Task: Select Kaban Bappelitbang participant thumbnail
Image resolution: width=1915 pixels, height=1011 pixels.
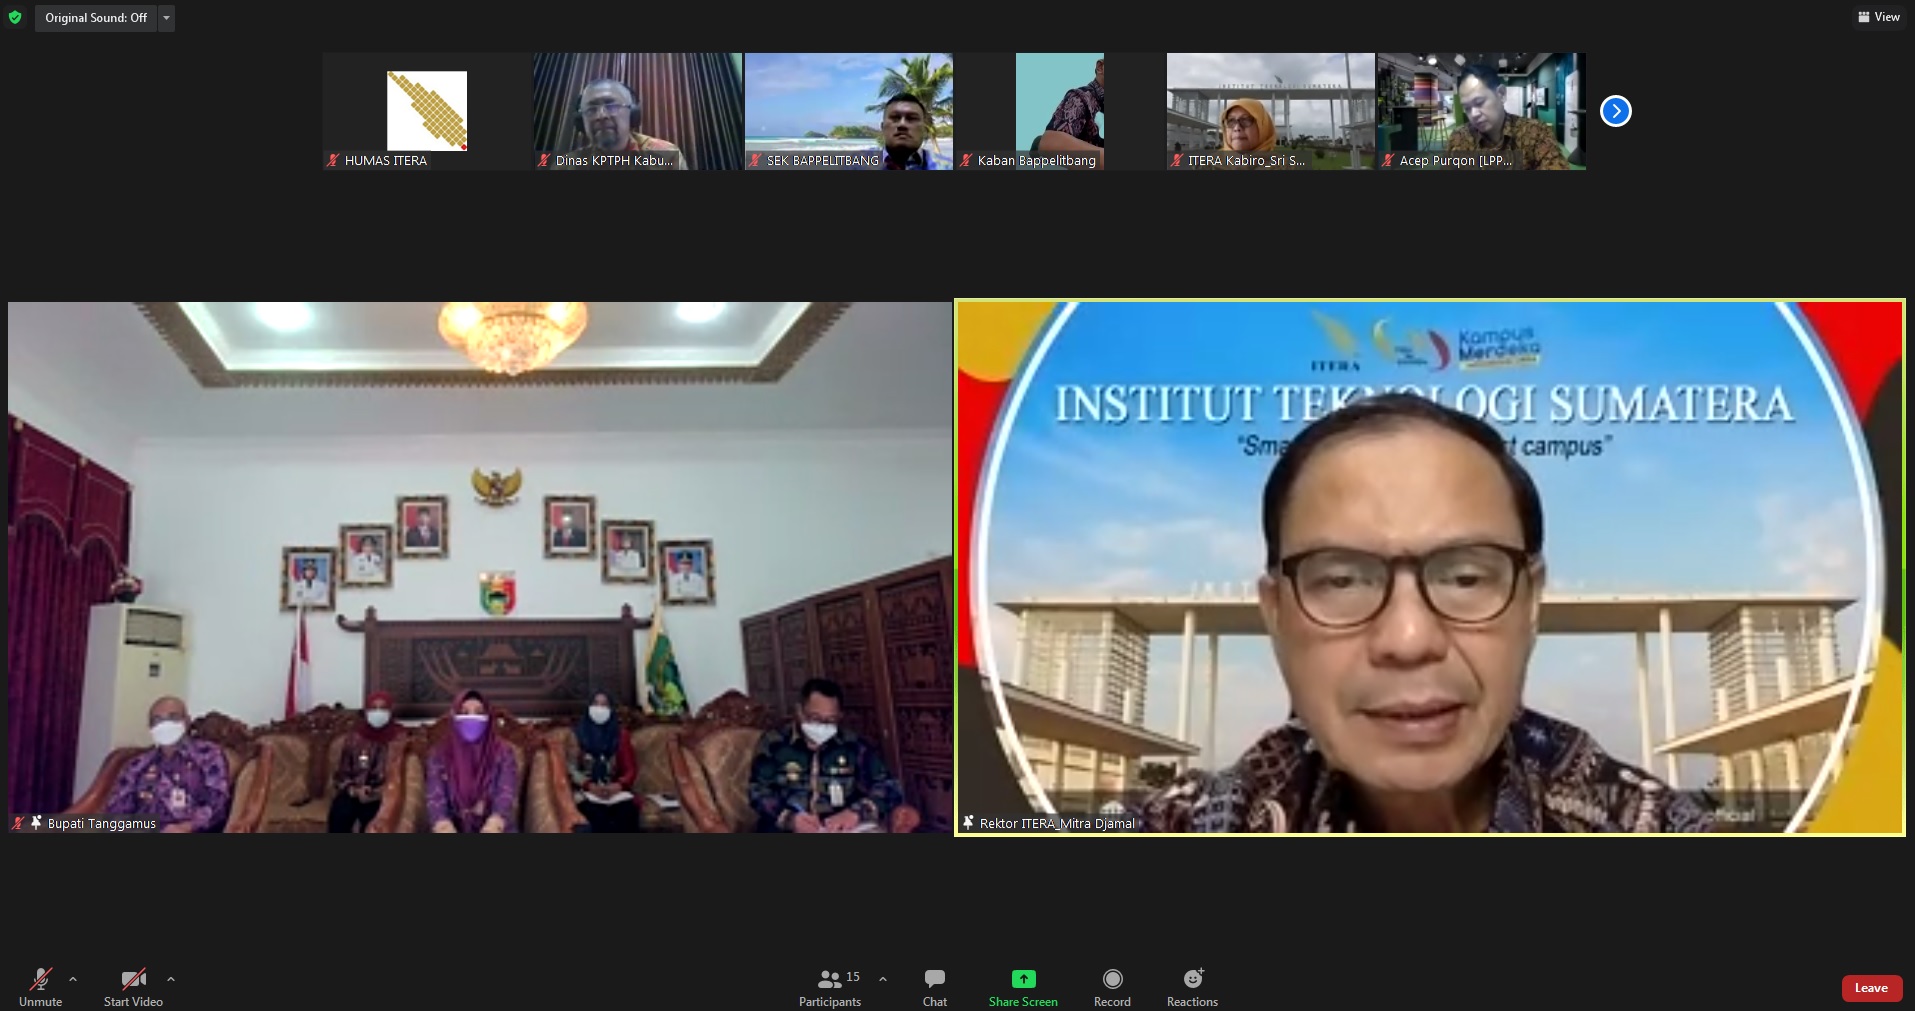Action: (x=1060, y=111)
